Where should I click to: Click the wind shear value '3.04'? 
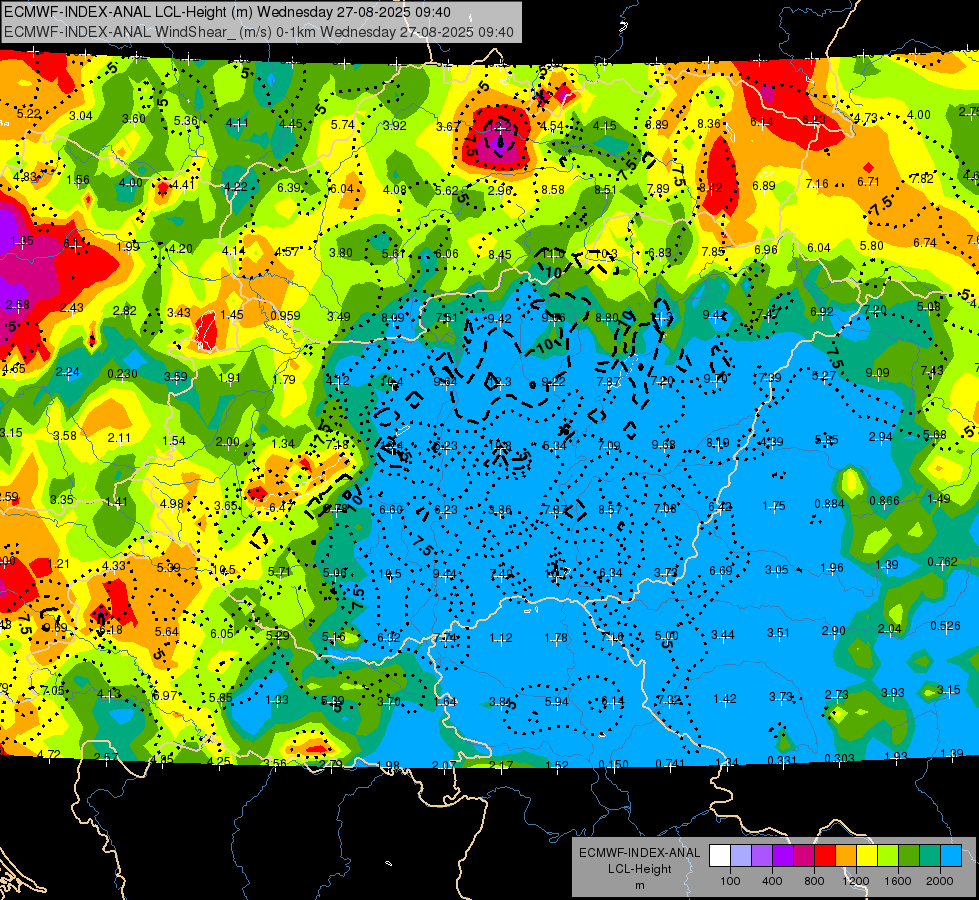(x=81, y=116)
